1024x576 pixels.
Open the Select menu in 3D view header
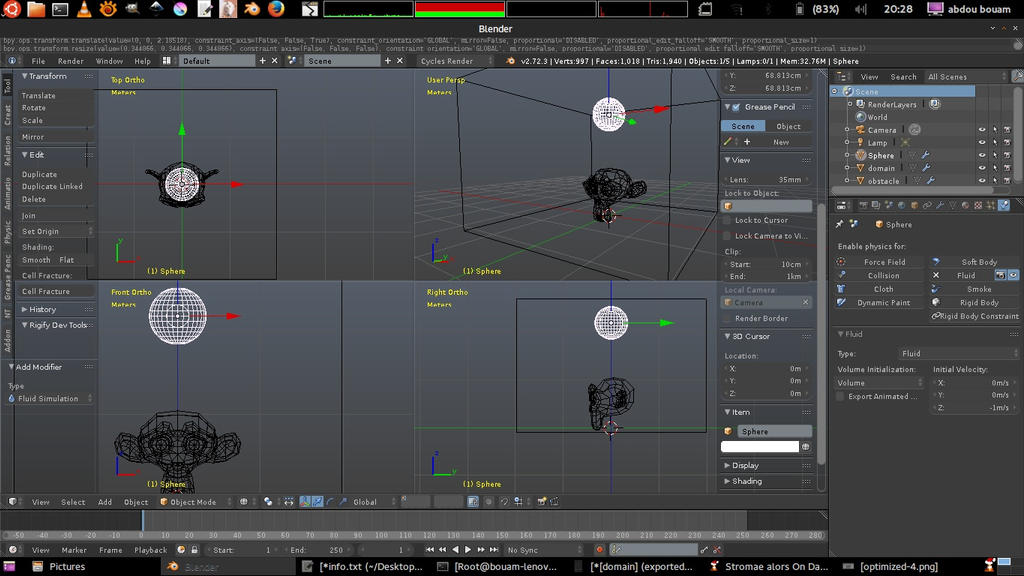73,502
